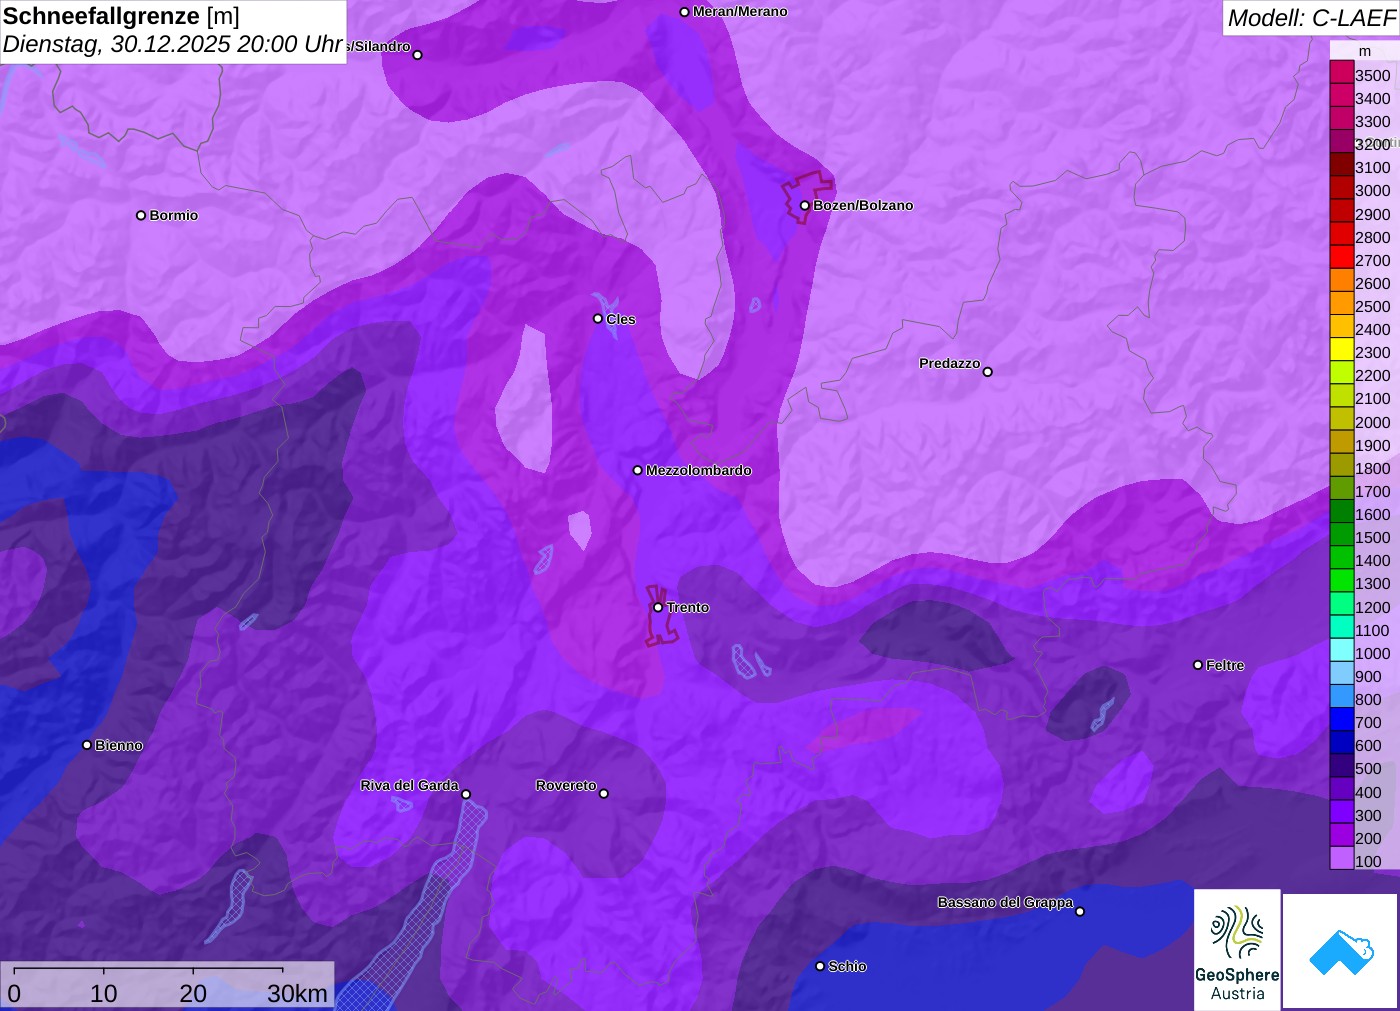
Task: Click the Cles location marker
Action: [598, 319]
